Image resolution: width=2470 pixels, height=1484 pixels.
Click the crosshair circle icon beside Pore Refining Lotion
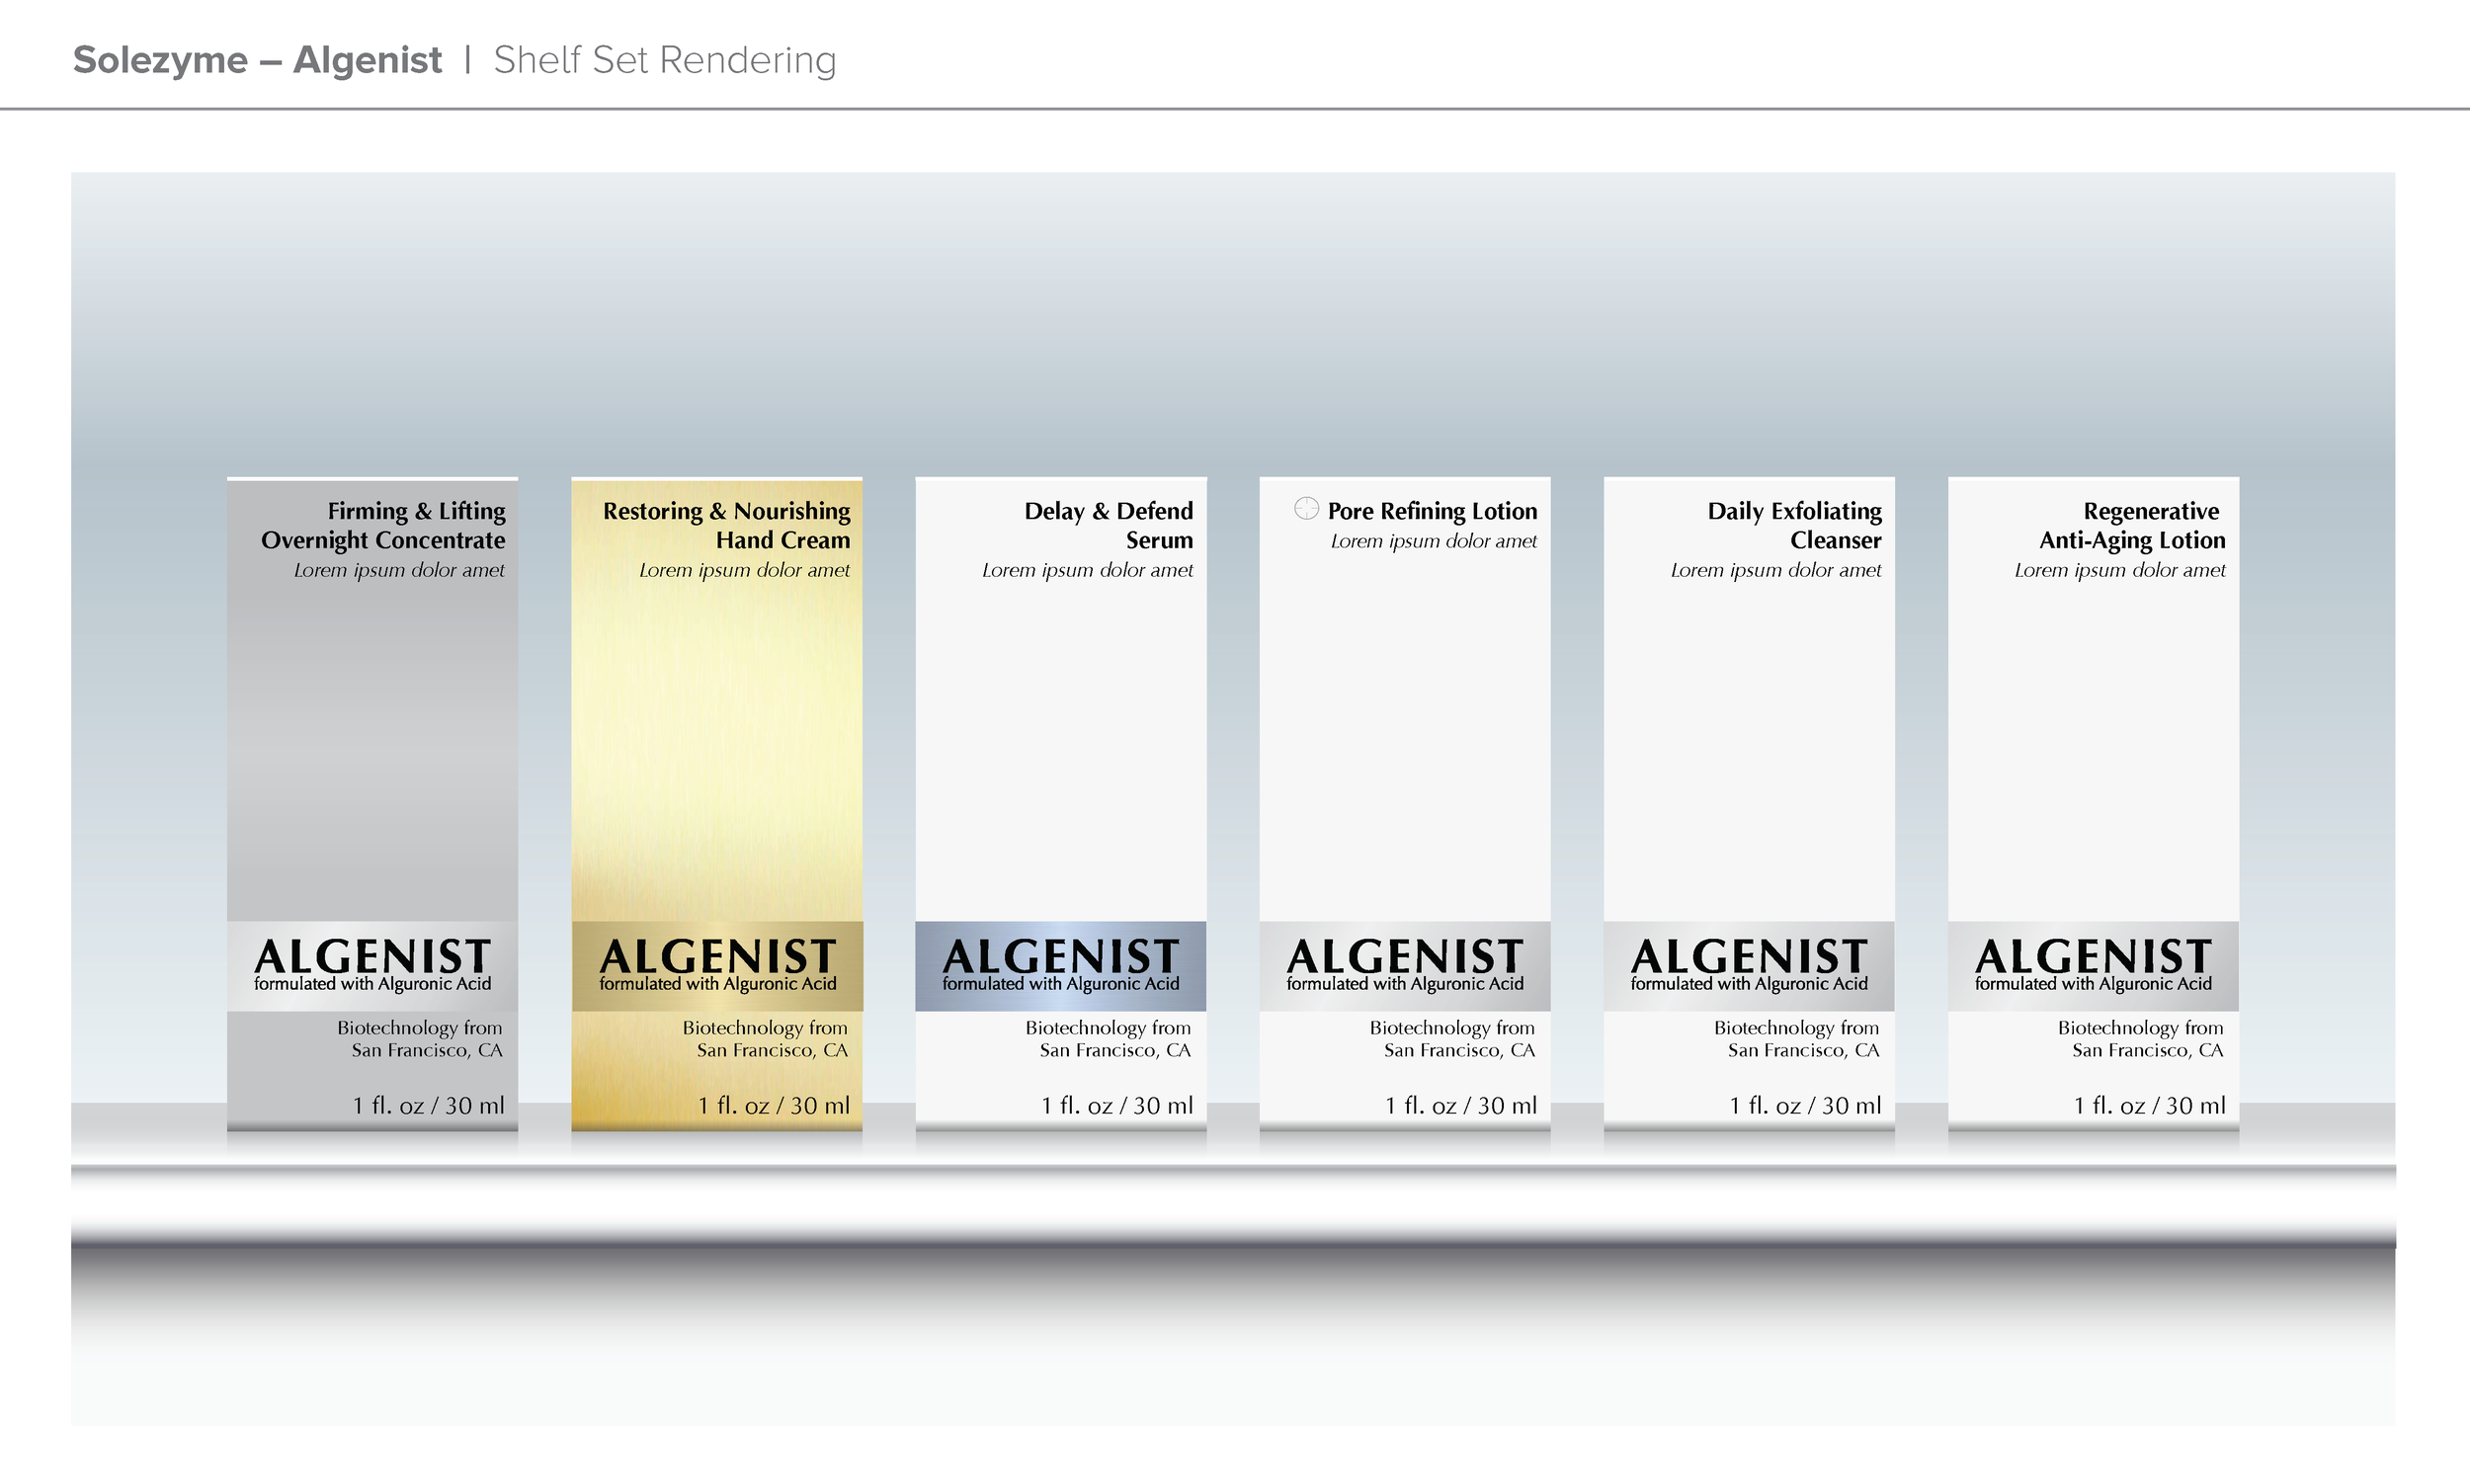[1306, 508]
